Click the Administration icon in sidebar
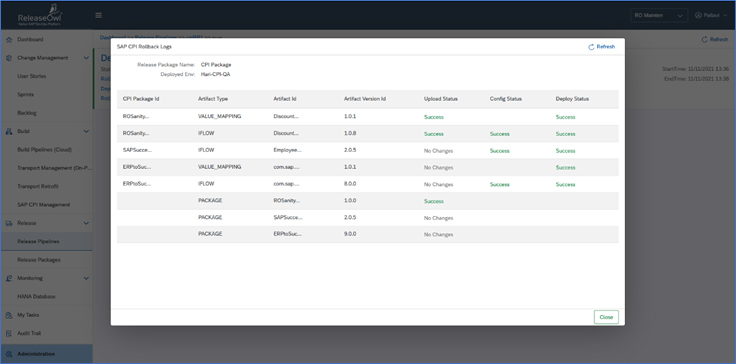736x364 pixels. pyautogui.click(x=9, y=354)
